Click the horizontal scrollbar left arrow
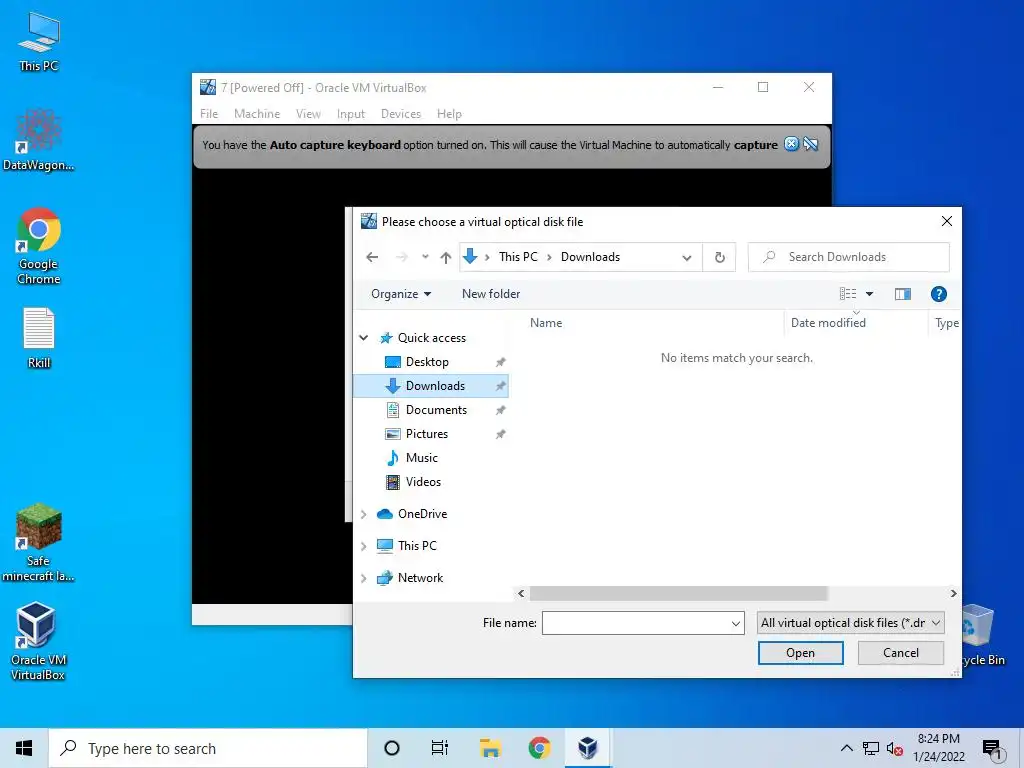The image size is (1024, 768). [x=521, y=594]
